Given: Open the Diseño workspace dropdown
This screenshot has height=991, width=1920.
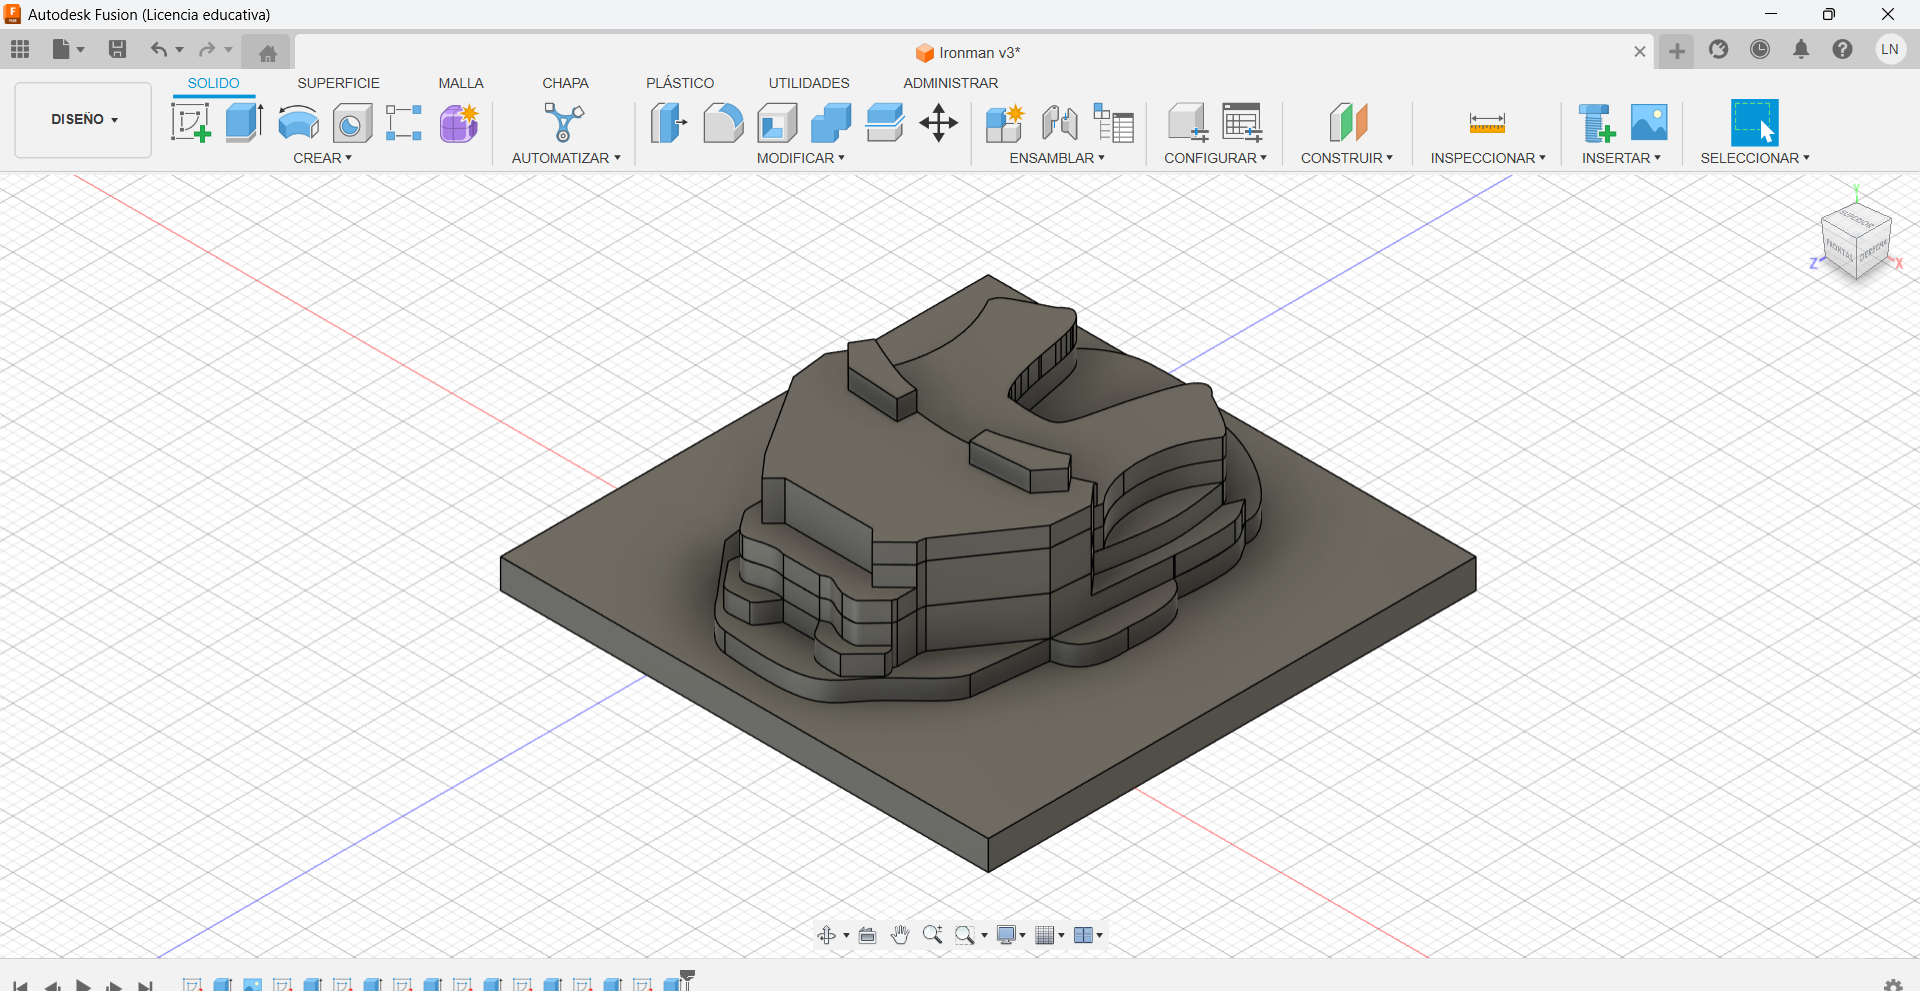Looking at the screenshot, I should coord(84,120).
